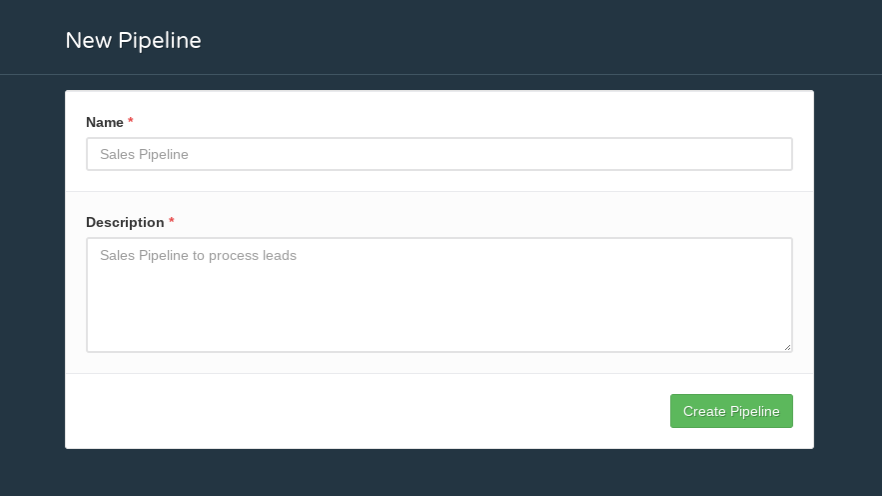Click the 'Sales Pipeline to process leads' placeholder
The width and height of the screenshot is (882, 496).
click(x=198, y=256)
